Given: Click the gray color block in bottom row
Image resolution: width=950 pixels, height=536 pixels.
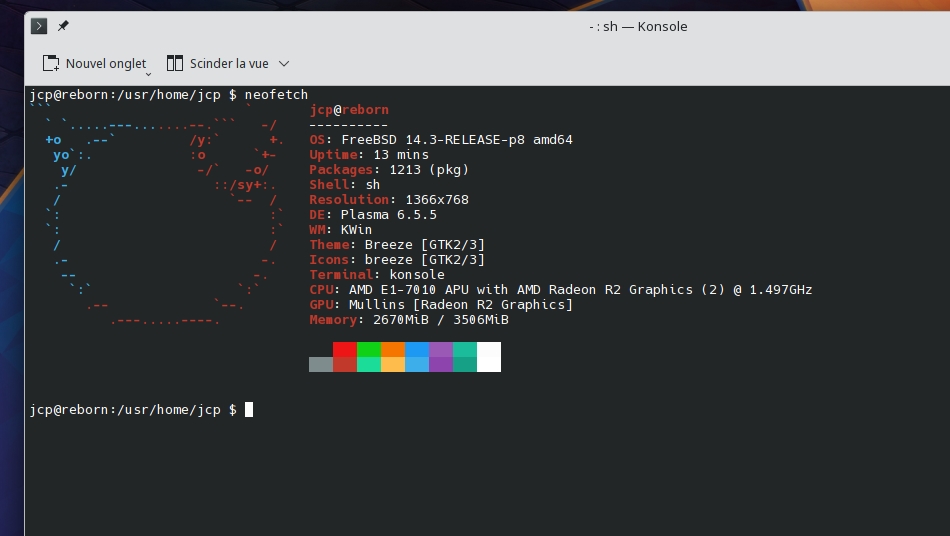Looking at the screenshot, I should coord(321,365).
